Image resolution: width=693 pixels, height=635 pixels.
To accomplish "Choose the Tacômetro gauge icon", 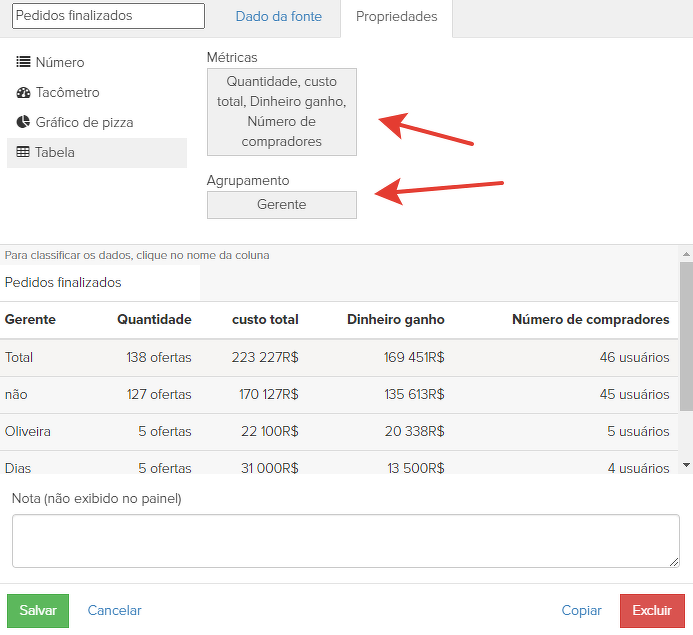I will pos(23,92).
